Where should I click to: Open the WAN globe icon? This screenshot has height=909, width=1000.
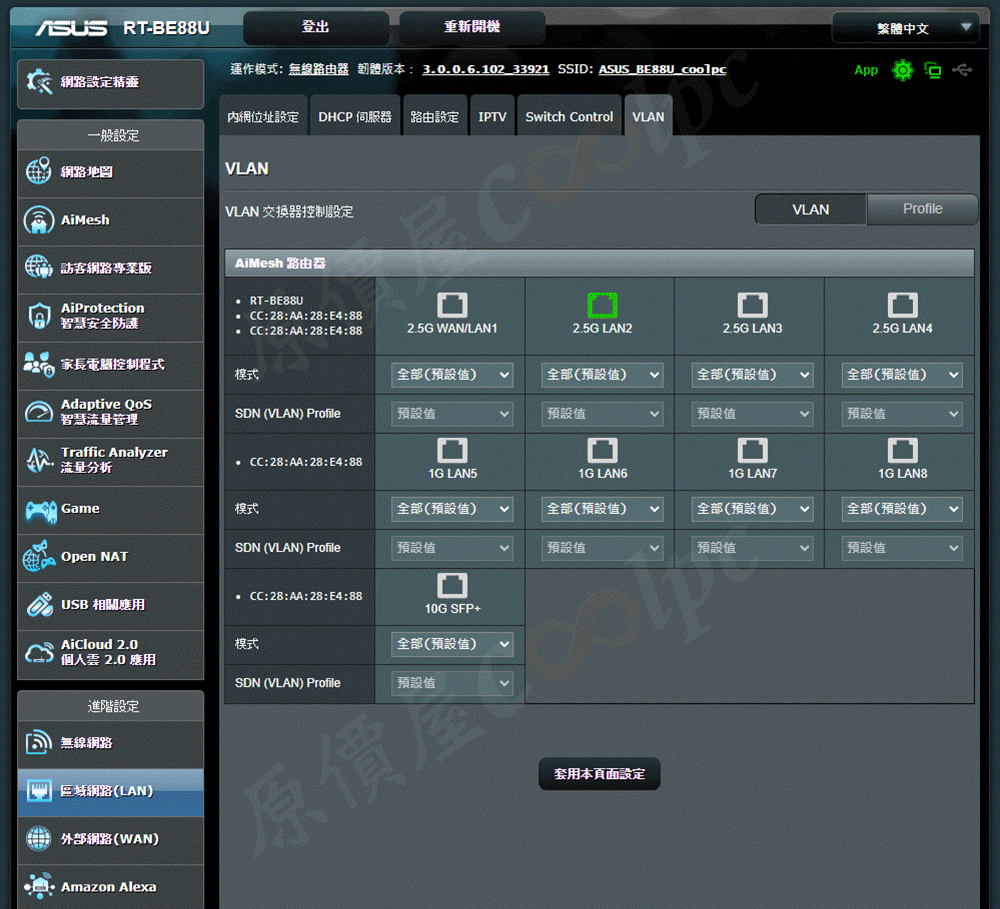click(x=38, y=839)
